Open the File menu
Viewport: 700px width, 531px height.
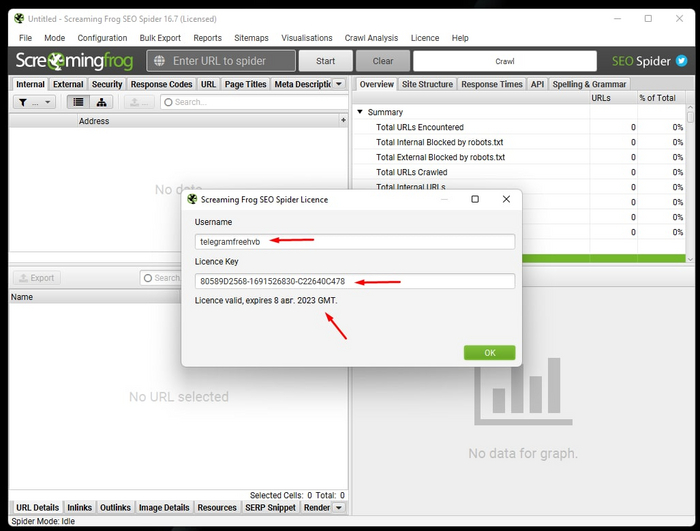pos(25,38)
